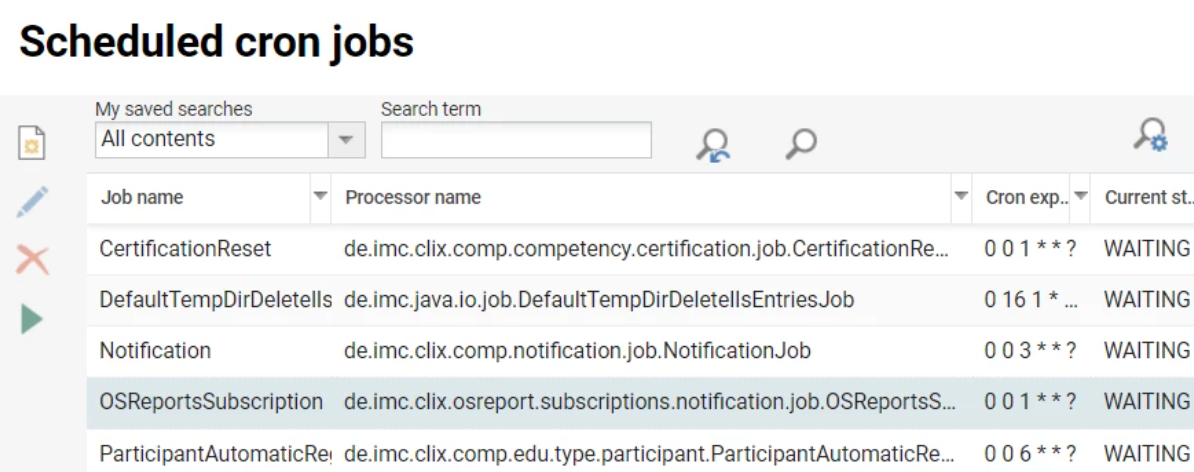Select the Notification job row
Screen dimensions: 1194x472
pyautogui.click(x=156, y=351)
